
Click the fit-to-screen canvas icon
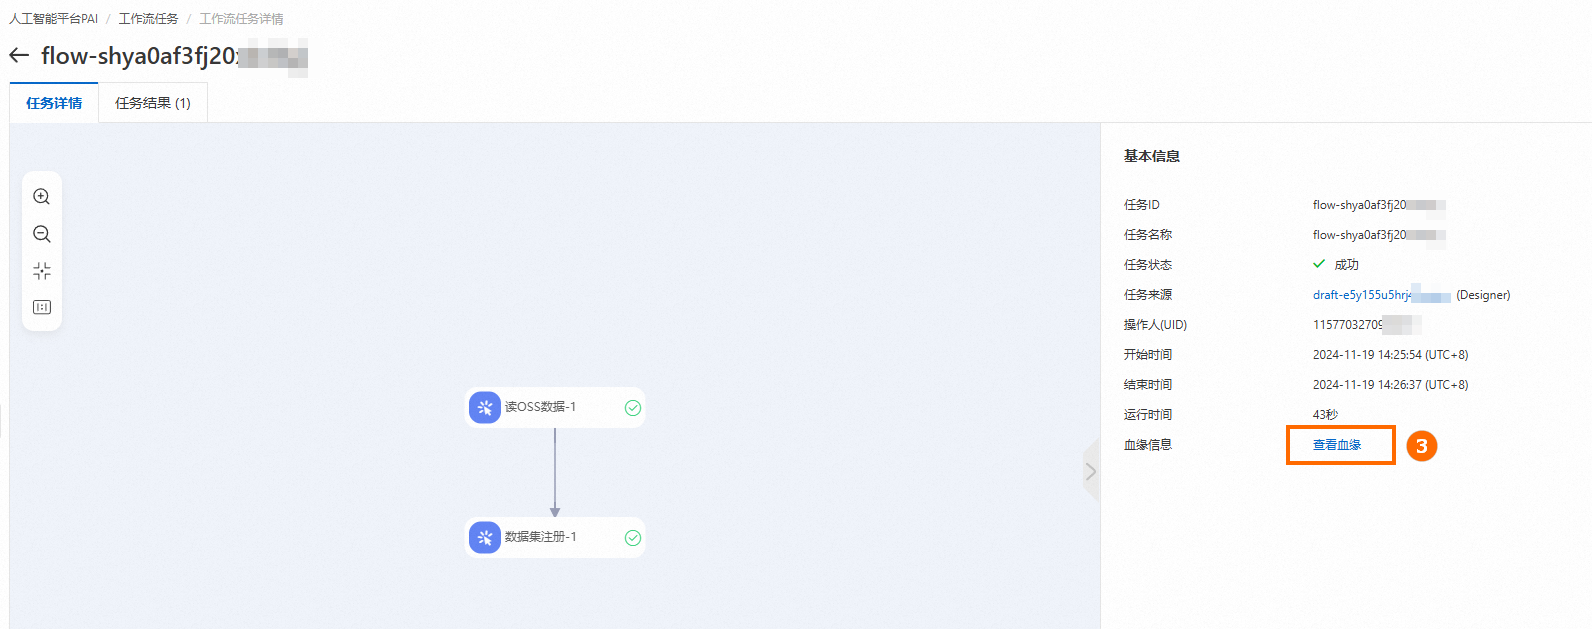[x=42, y=271]
